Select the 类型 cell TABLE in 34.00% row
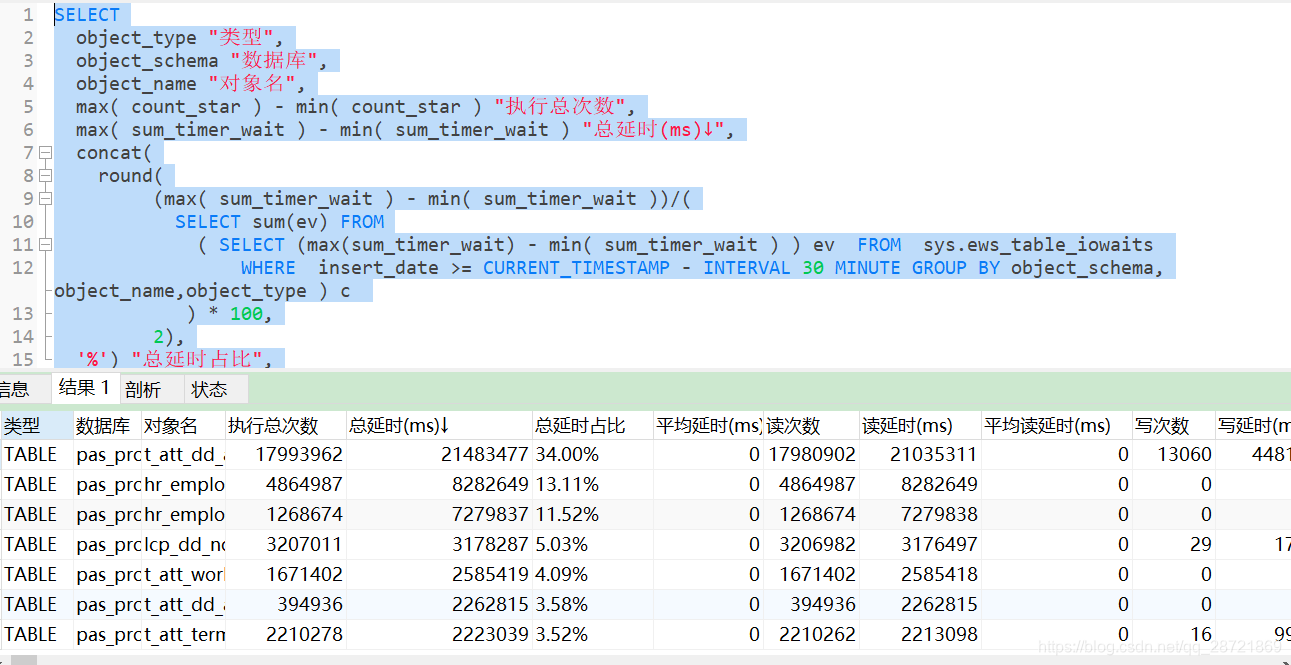 [37, 454]
